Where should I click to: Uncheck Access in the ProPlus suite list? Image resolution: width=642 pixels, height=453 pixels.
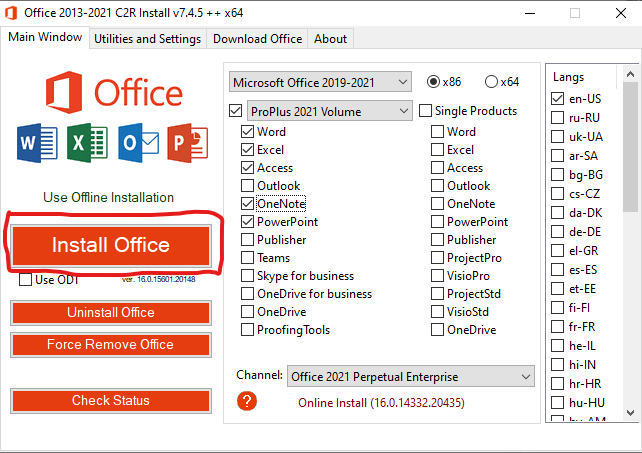[247, 168]
